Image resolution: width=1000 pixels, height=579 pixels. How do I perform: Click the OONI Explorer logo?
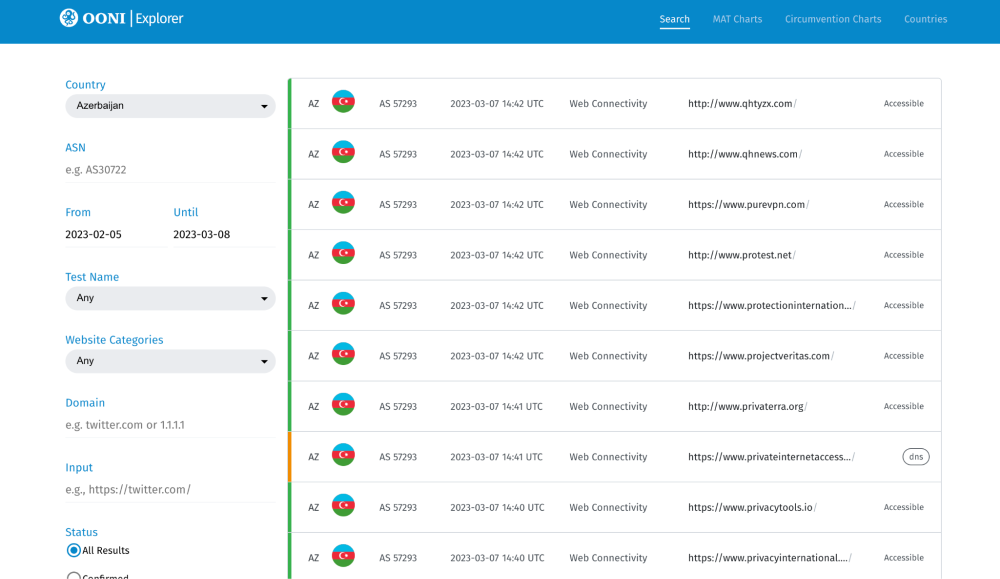(x=121, y=18)
